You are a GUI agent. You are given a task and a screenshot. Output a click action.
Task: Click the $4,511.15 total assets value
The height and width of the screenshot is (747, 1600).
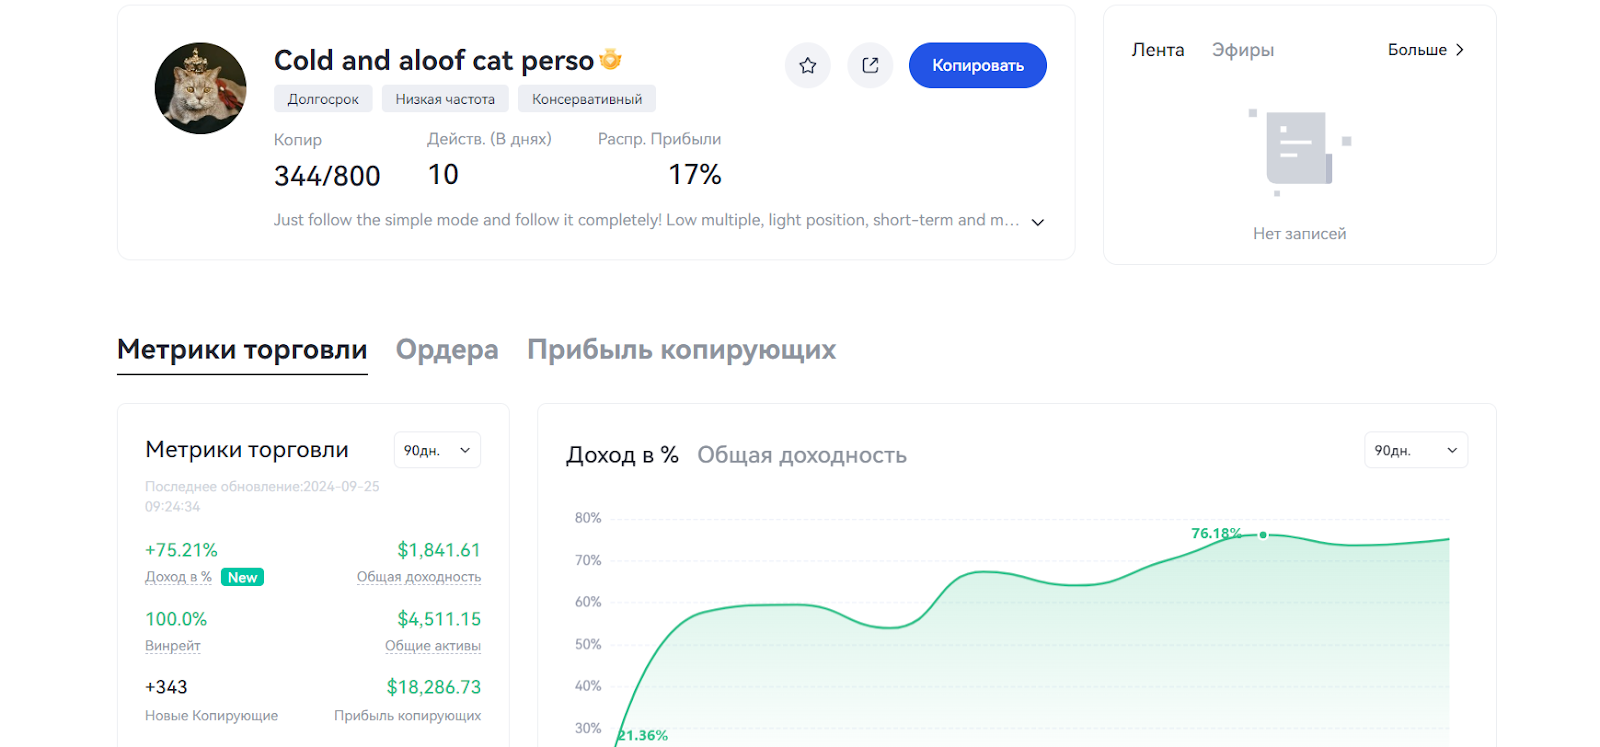[x=439, y=619]
